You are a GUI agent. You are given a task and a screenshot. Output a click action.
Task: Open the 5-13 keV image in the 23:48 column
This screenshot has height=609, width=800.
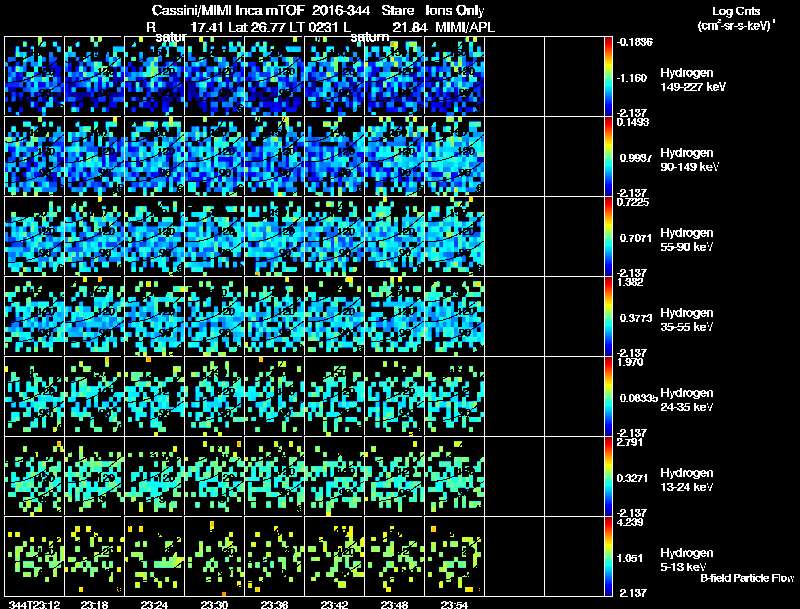[x=394, y=556]
